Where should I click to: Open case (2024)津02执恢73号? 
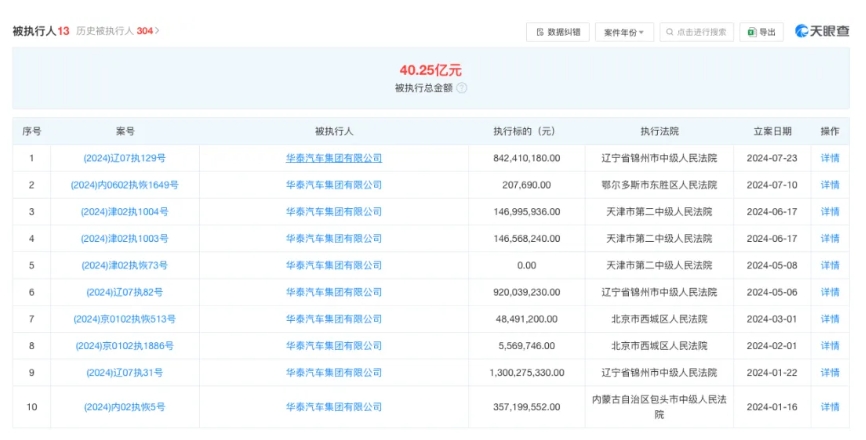(124, 265)
